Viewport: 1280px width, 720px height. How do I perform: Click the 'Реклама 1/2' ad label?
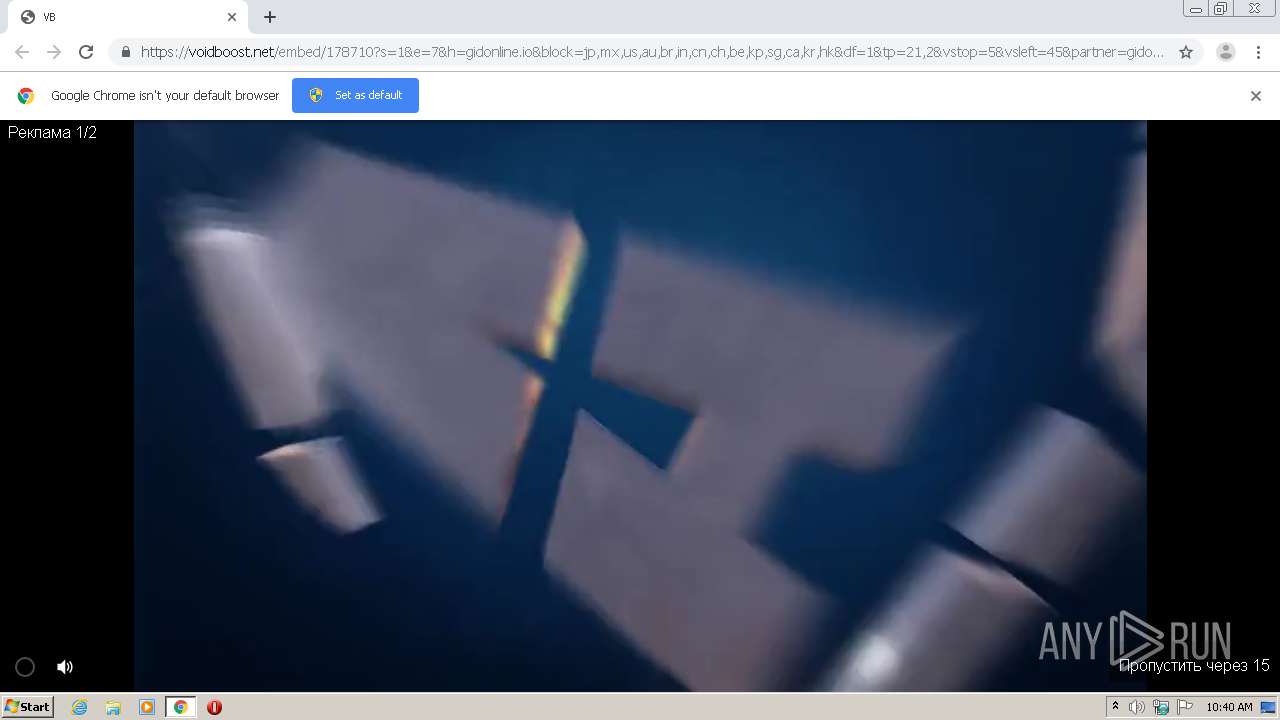[52, 132]
